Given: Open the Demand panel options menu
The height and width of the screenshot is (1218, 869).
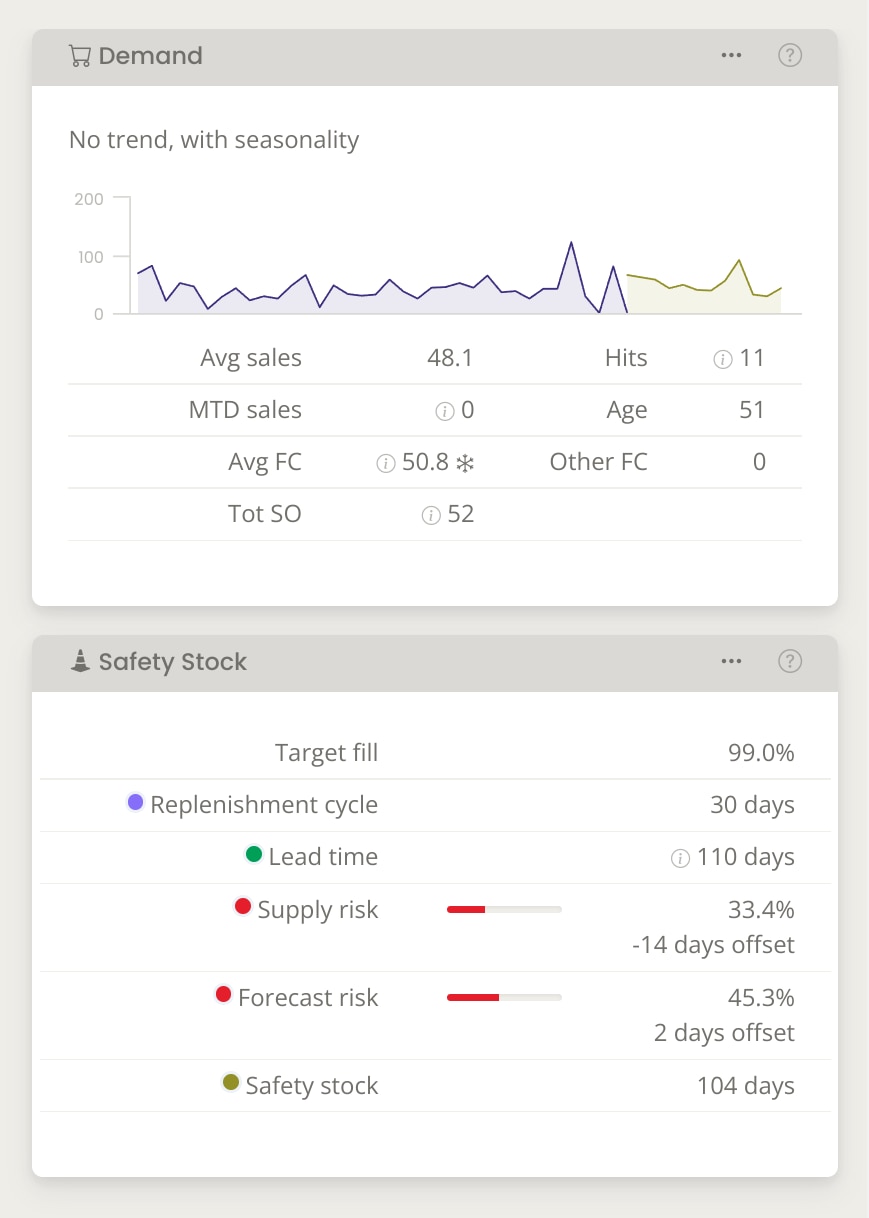Looking at the screenshot, I should pyautogui.click(x=731, y=55).
